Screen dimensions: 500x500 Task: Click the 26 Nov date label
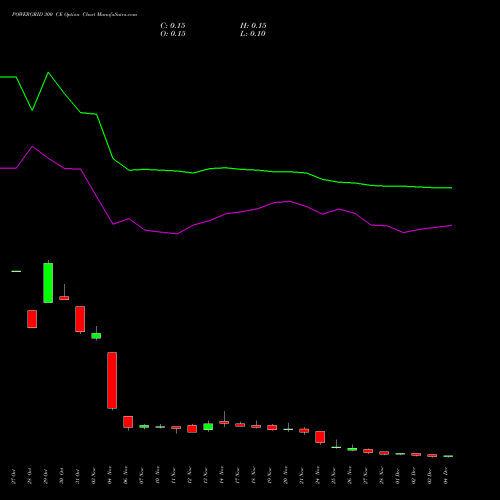[350, 475]
